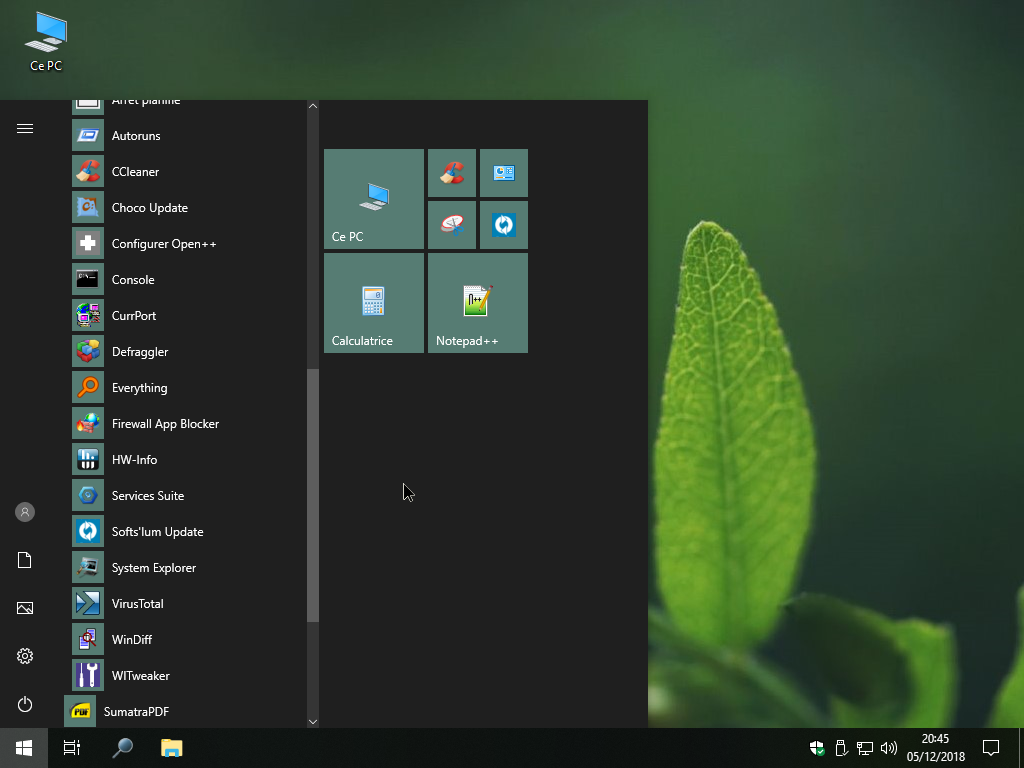Launch Defraggler from the app list
The height and width of the screenshot is (768, 1024).
point(186,351)
